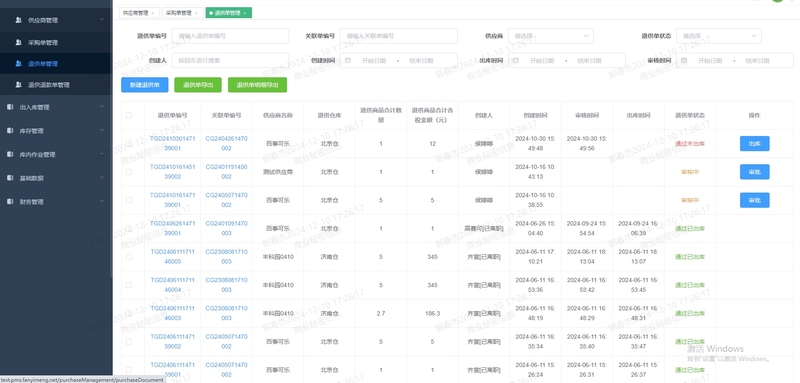The image size is (800, 383).
Task: Click the 测试供应商 supplier name cell
Action: 278,172
